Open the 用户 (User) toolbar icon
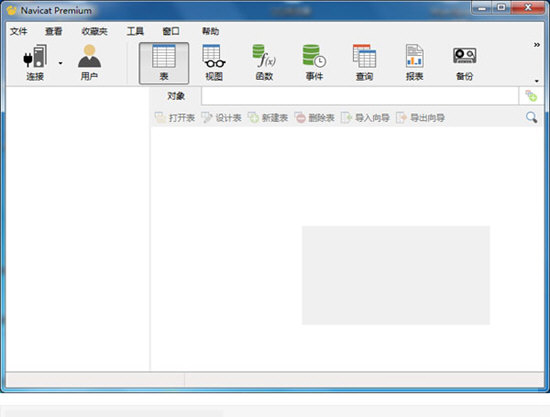Screen dimensions: 550x417 coord(89,63)
